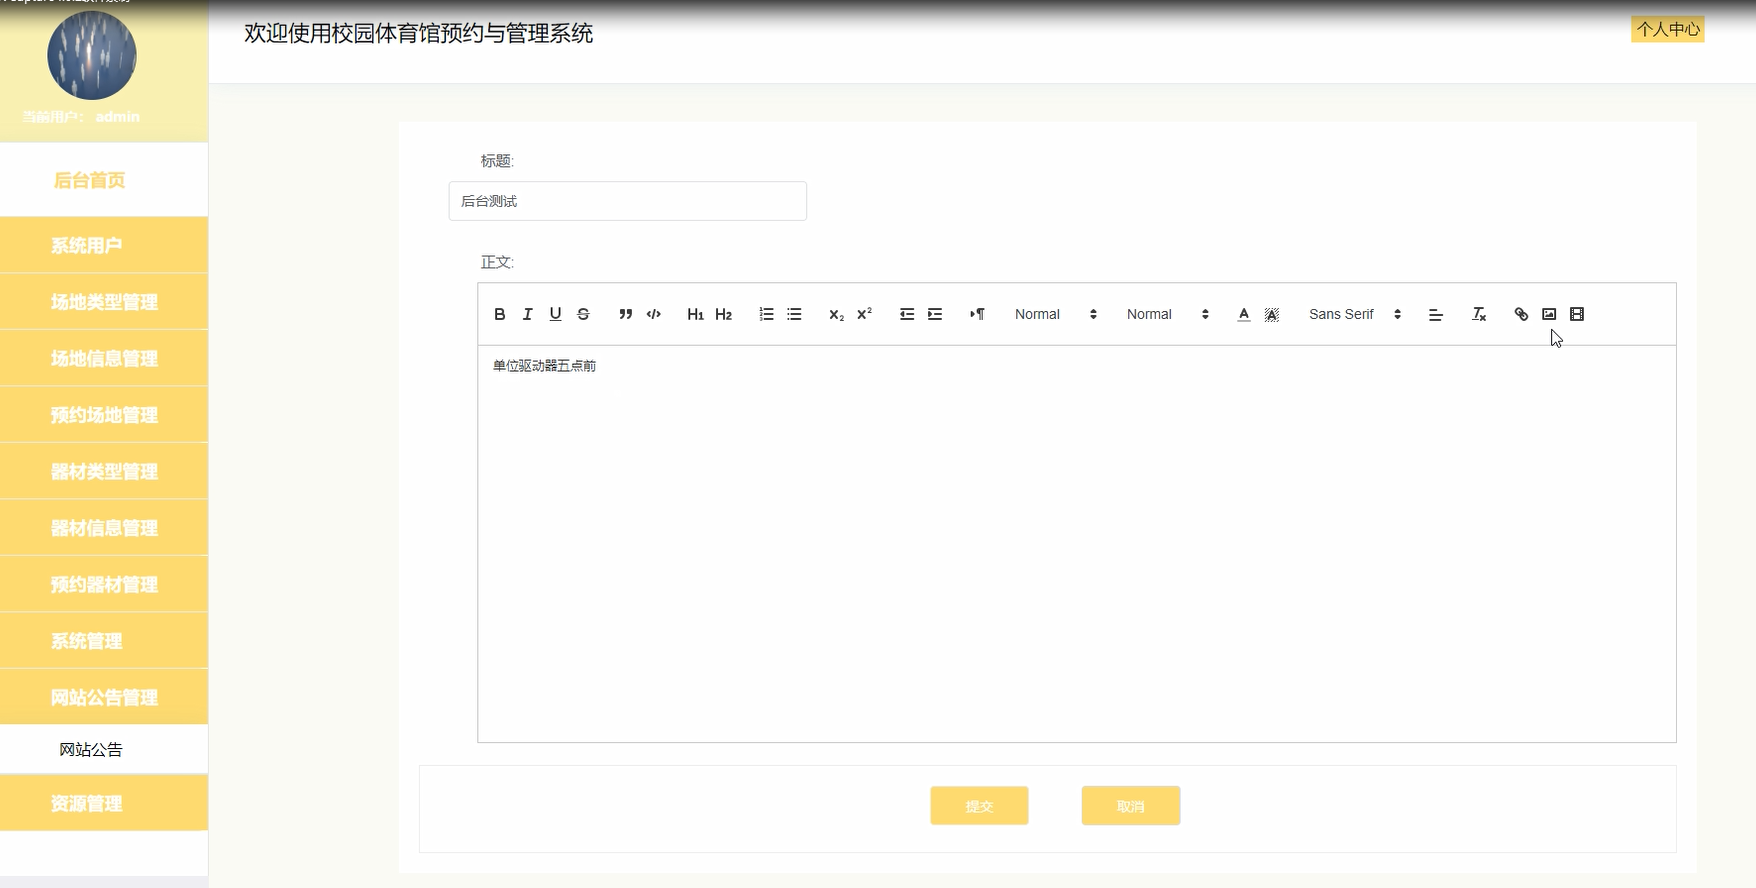The width and height of the screenshot is (1756, 888).
Task: Expand 系统用户 menu
Action: tap(104, 245)
